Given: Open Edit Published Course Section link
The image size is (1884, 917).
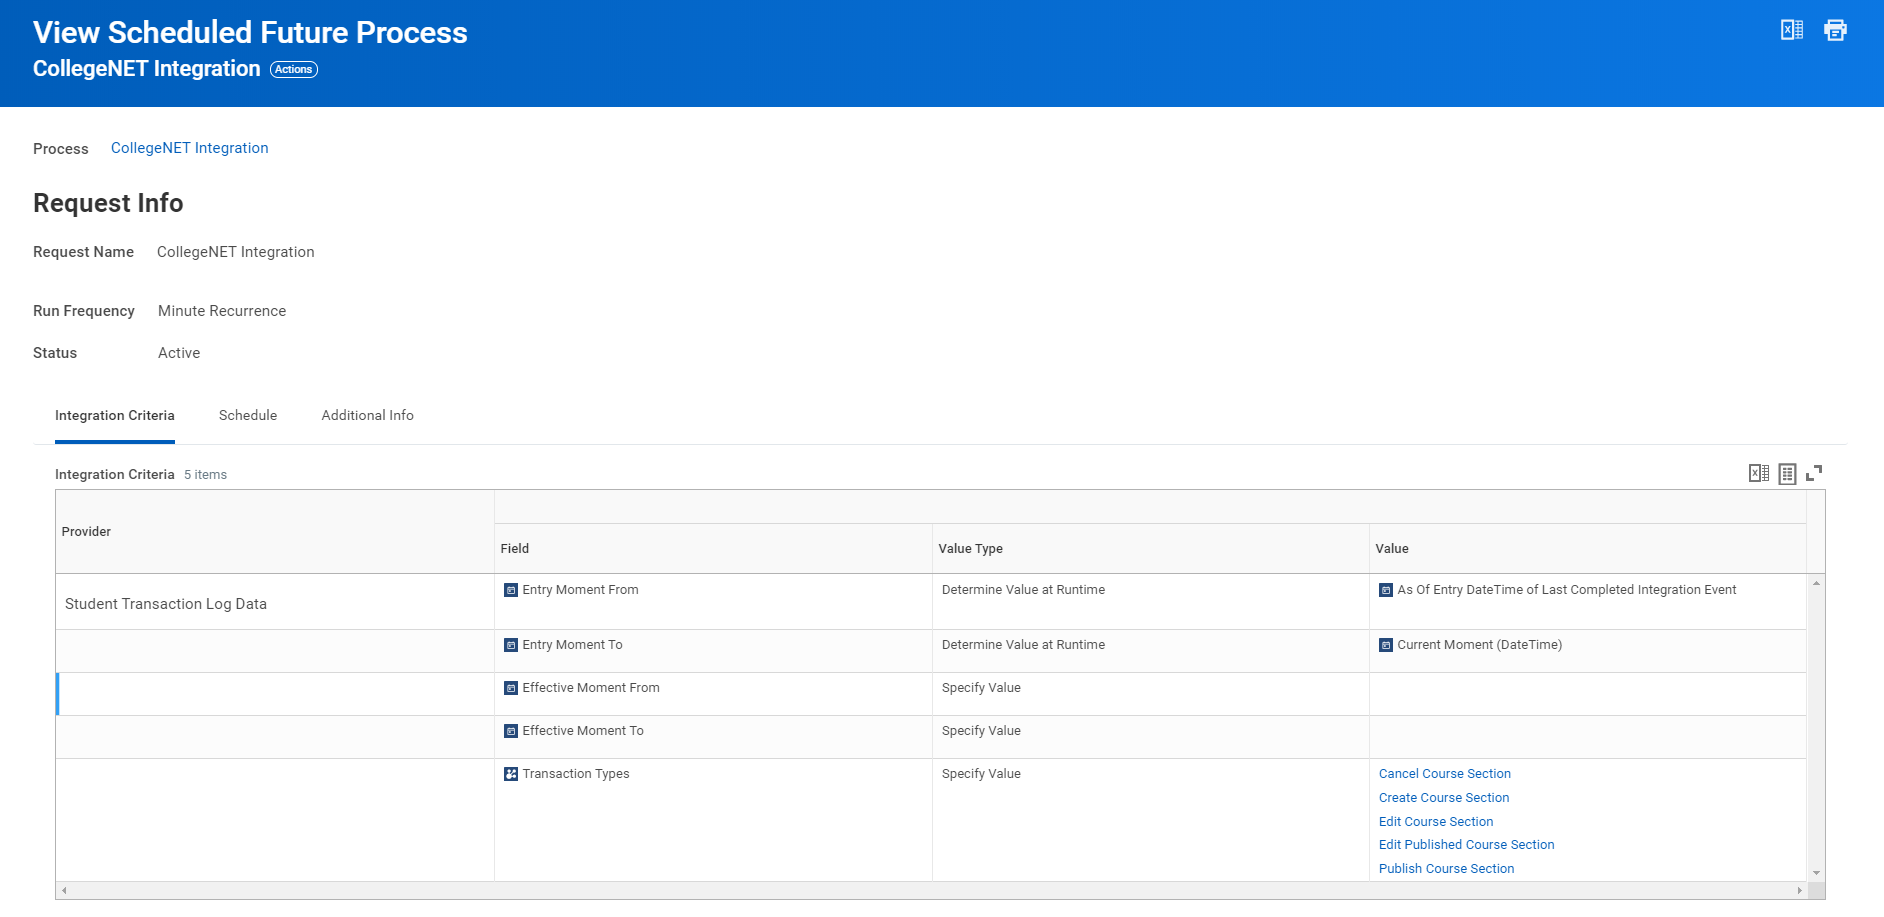Looking at the screenshot, I should coord(1467,845).
